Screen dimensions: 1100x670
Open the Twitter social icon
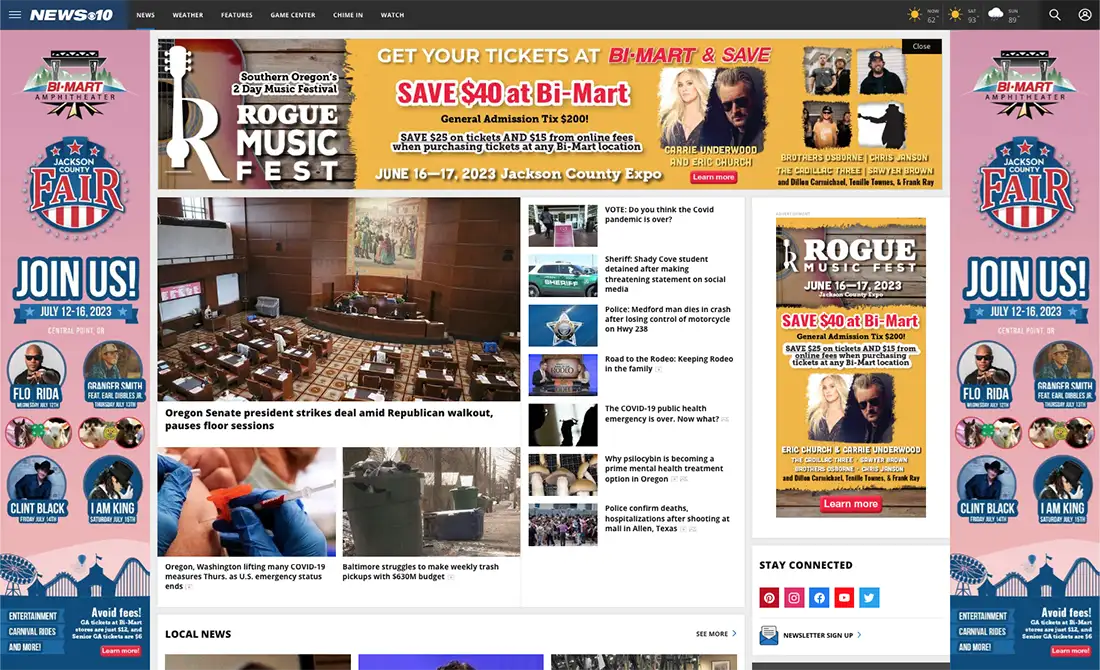(x=869, y=598)
